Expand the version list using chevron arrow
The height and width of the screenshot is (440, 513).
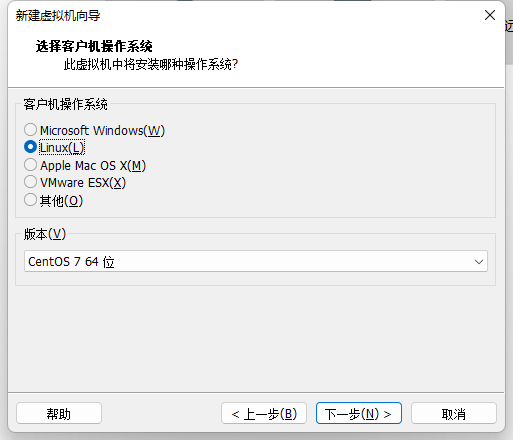[479, 262]
